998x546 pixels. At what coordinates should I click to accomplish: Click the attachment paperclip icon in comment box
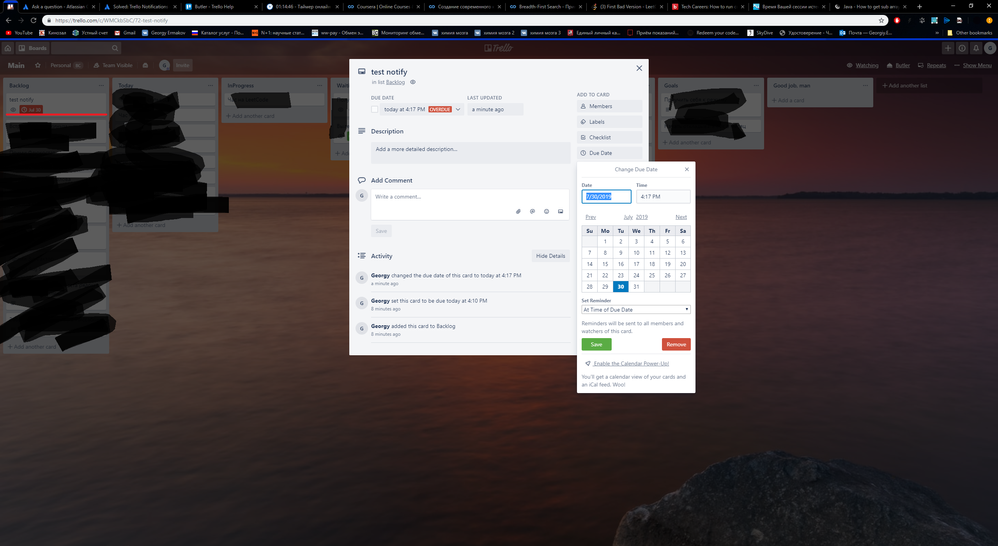click(x=518, y=211)
